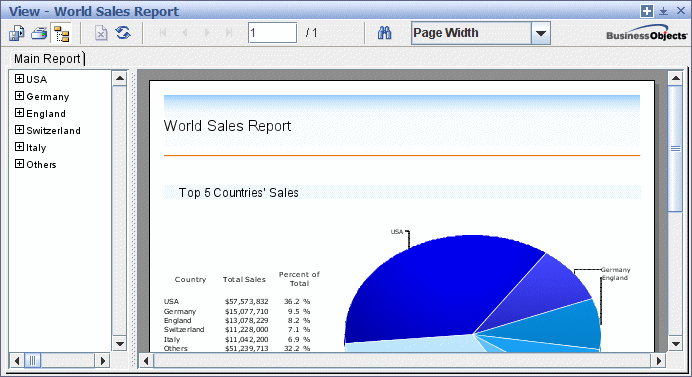Click the USA pie chart label
Screen dimensions: 692x377
[x=397, y=231]
